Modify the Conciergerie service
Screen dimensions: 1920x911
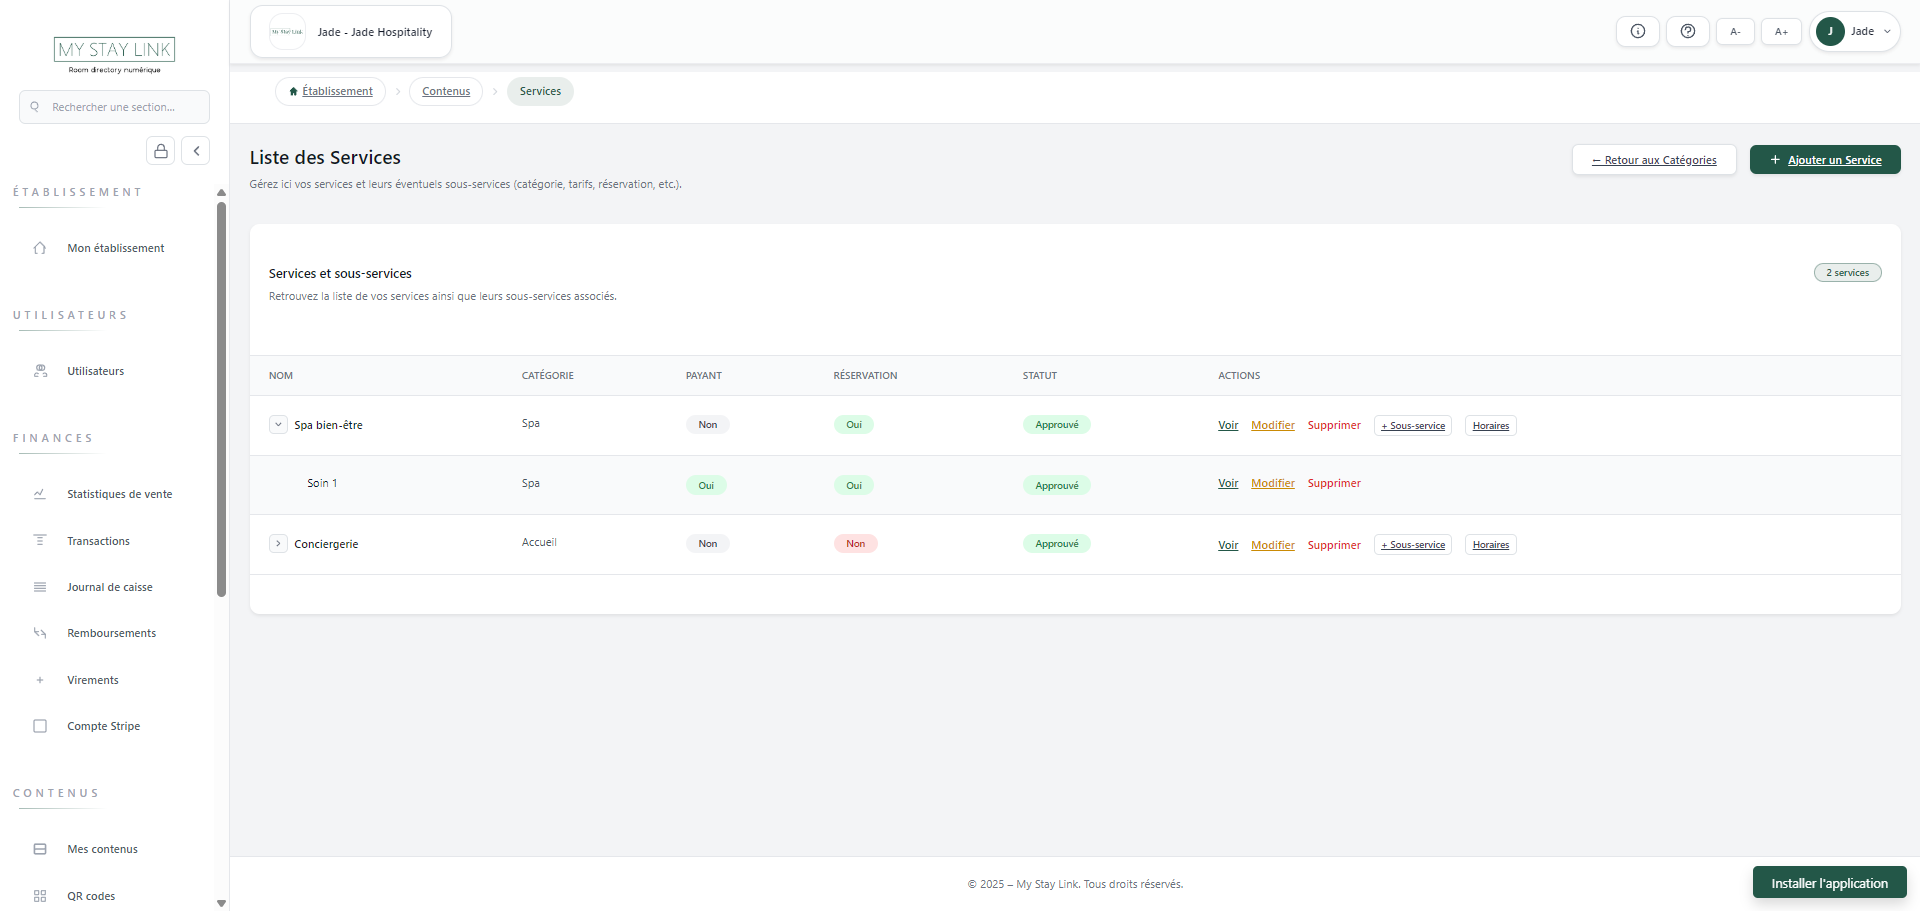pyautogui.click(x=1272, y=544)
